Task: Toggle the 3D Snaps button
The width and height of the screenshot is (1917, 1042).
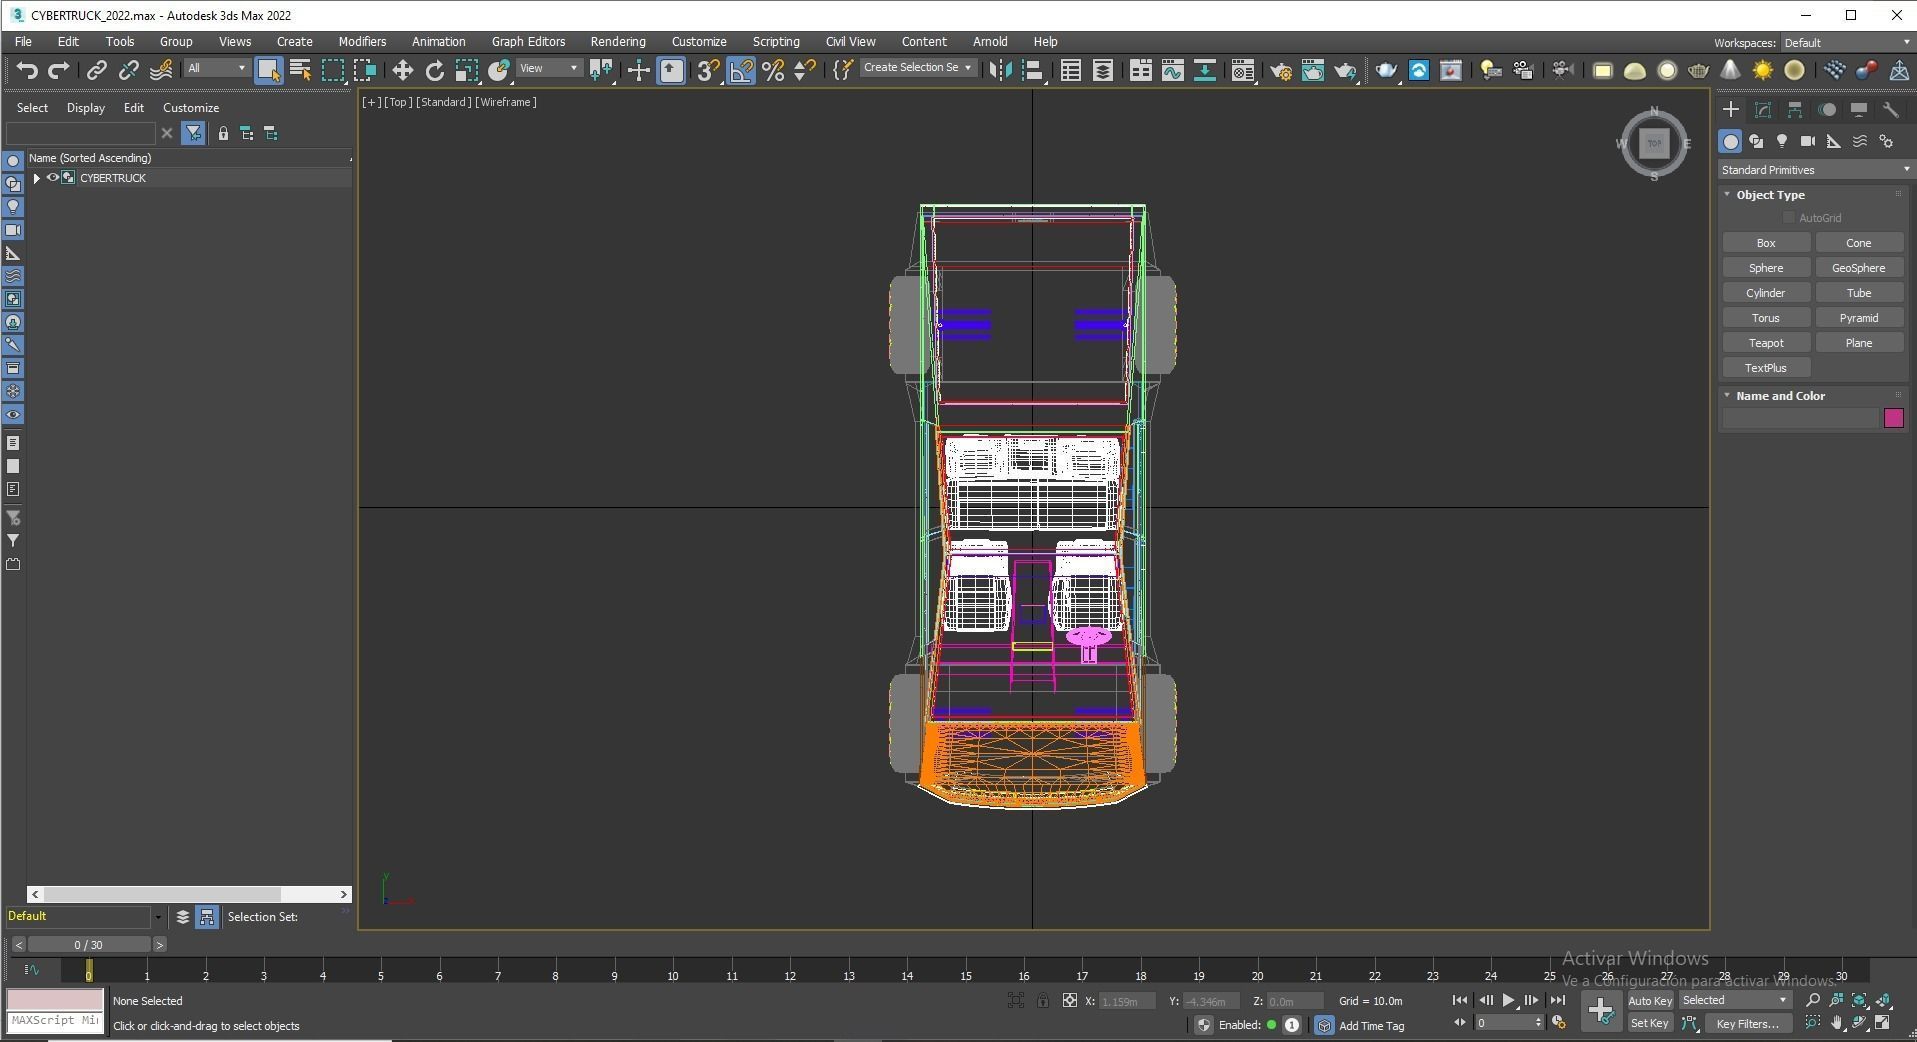Action: (x=708, y=70)
